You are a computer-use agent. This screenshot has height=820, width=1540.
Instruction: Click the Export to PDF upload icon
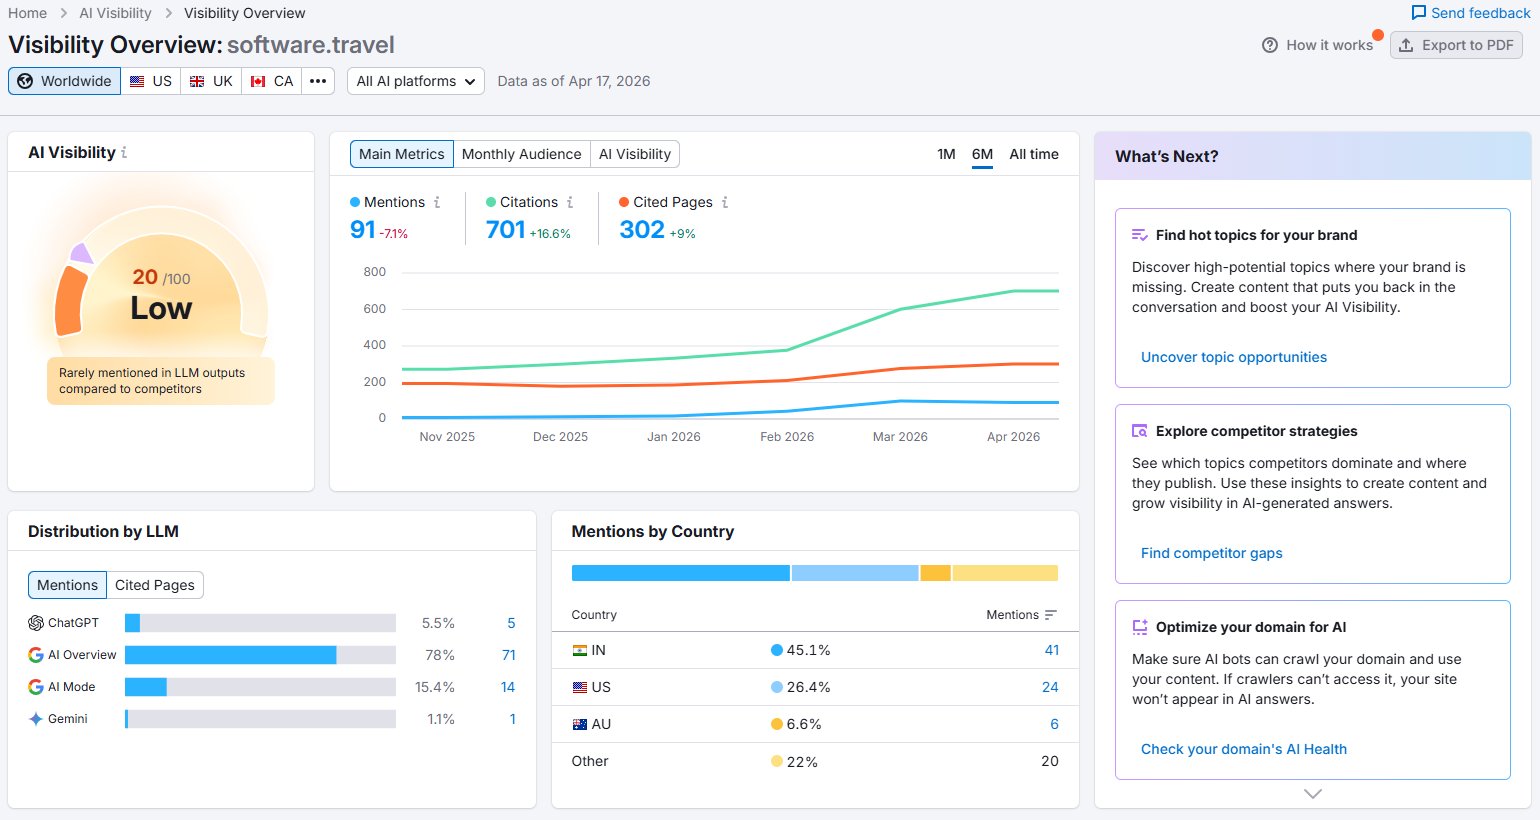coord(1406,45)
